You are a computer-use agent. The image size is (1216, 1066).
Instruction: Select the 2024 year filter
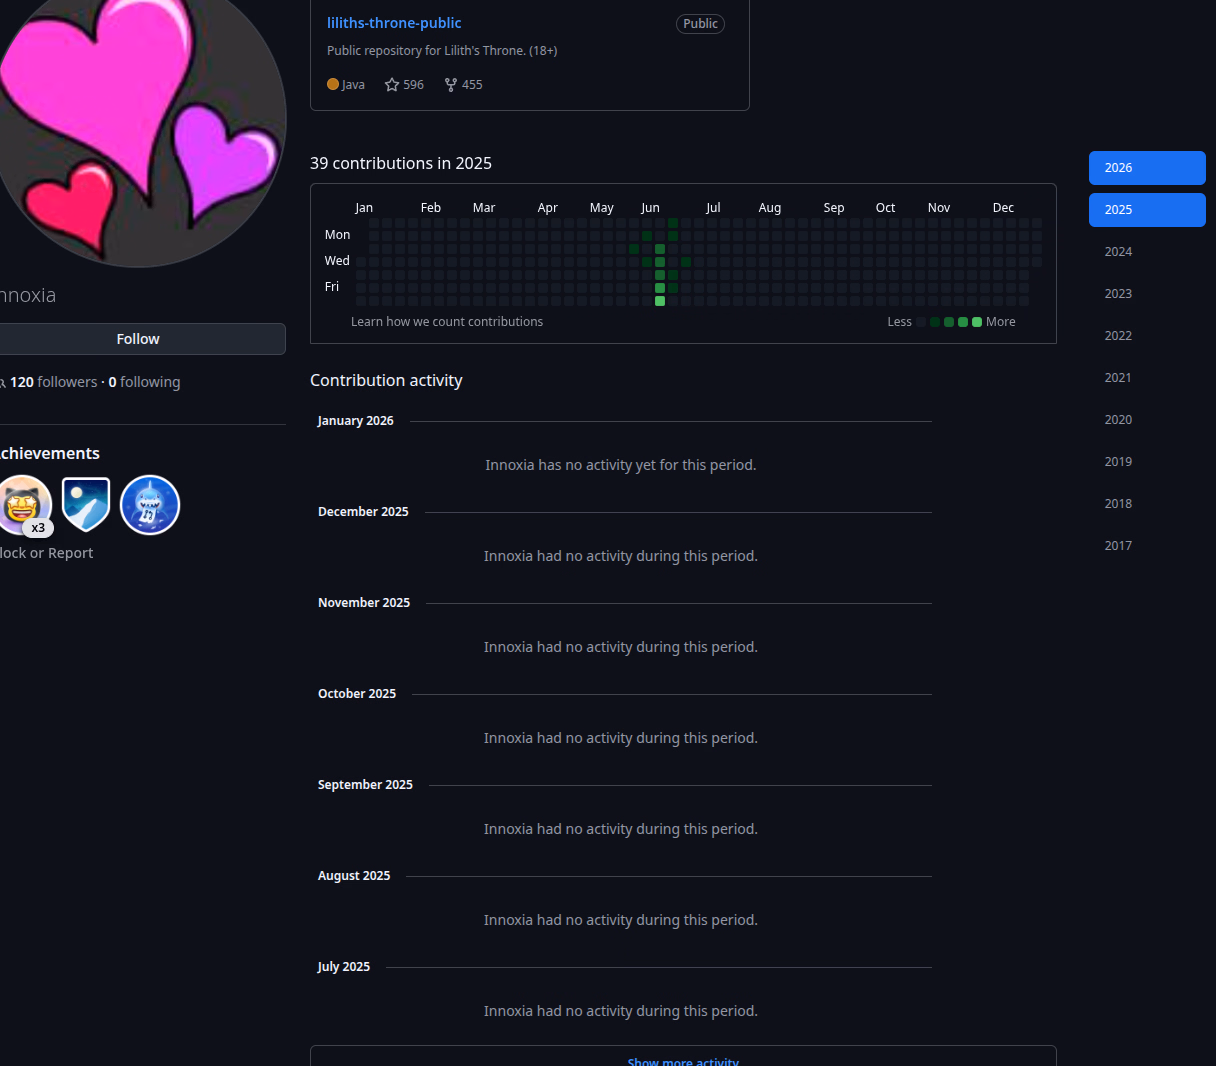pos(1118,252)
